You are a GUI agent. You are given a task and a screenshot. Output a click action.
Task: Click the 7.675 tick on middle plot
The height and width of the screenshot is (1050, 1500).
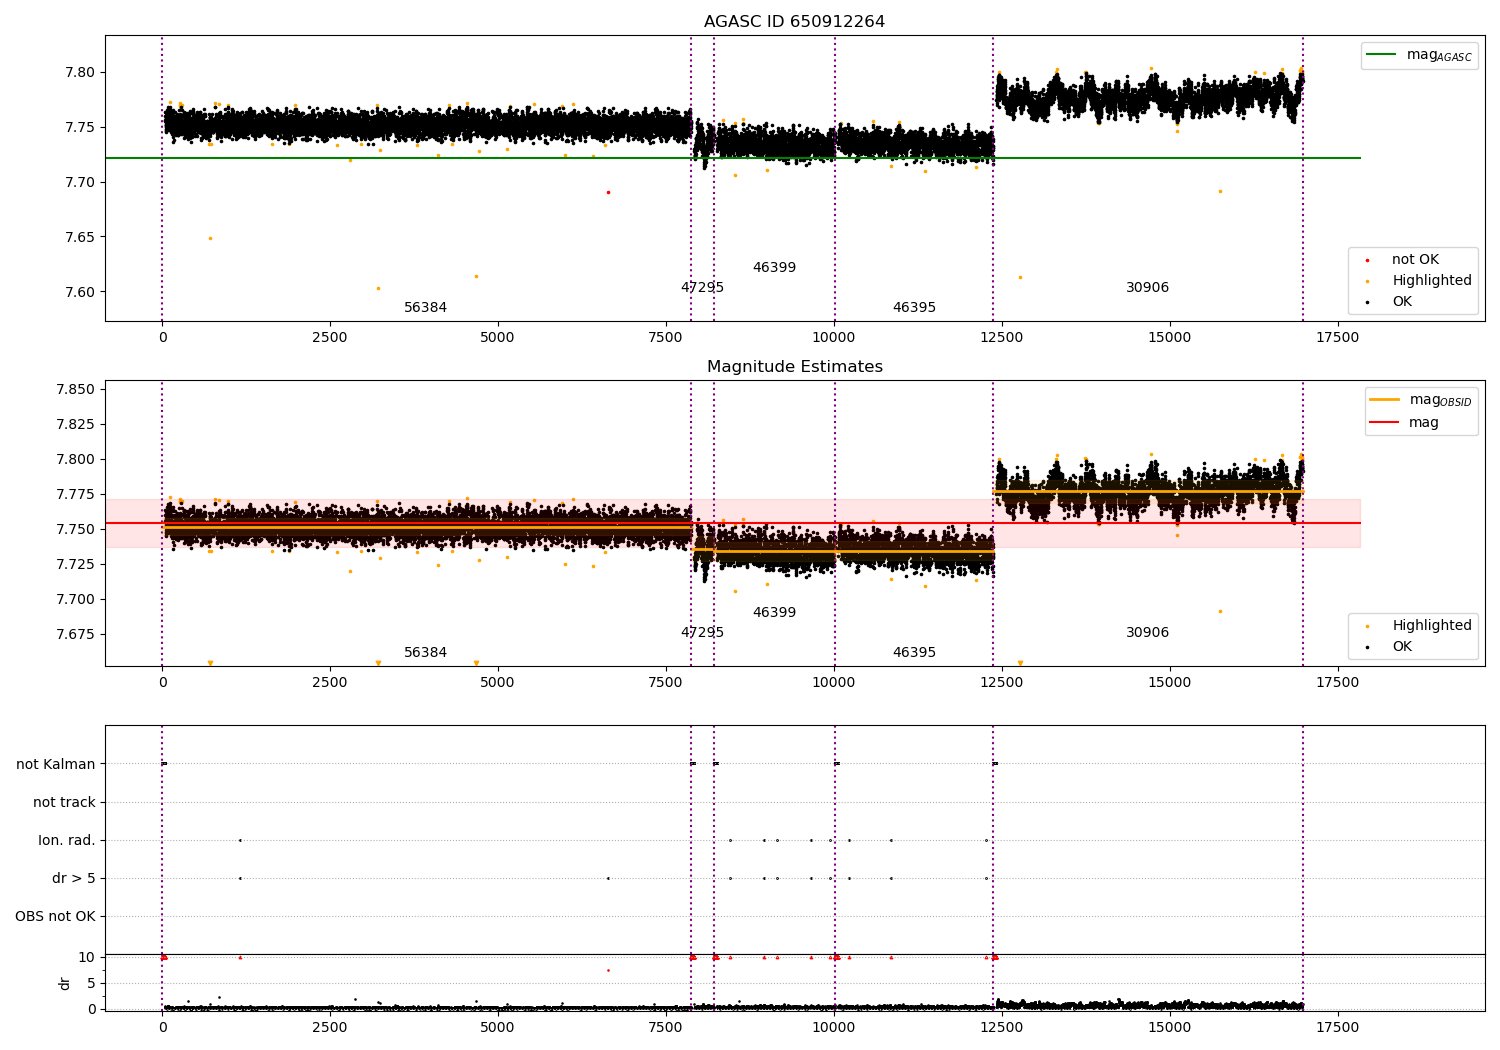click(75, 635)
